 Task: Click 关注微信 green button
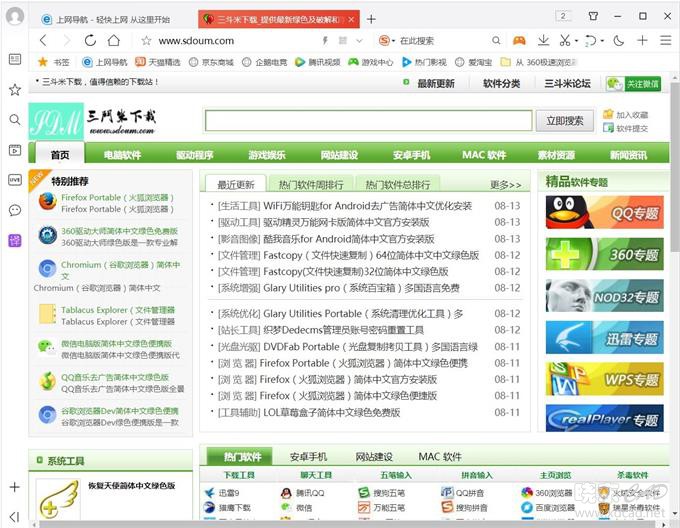[x=633, y=84]
